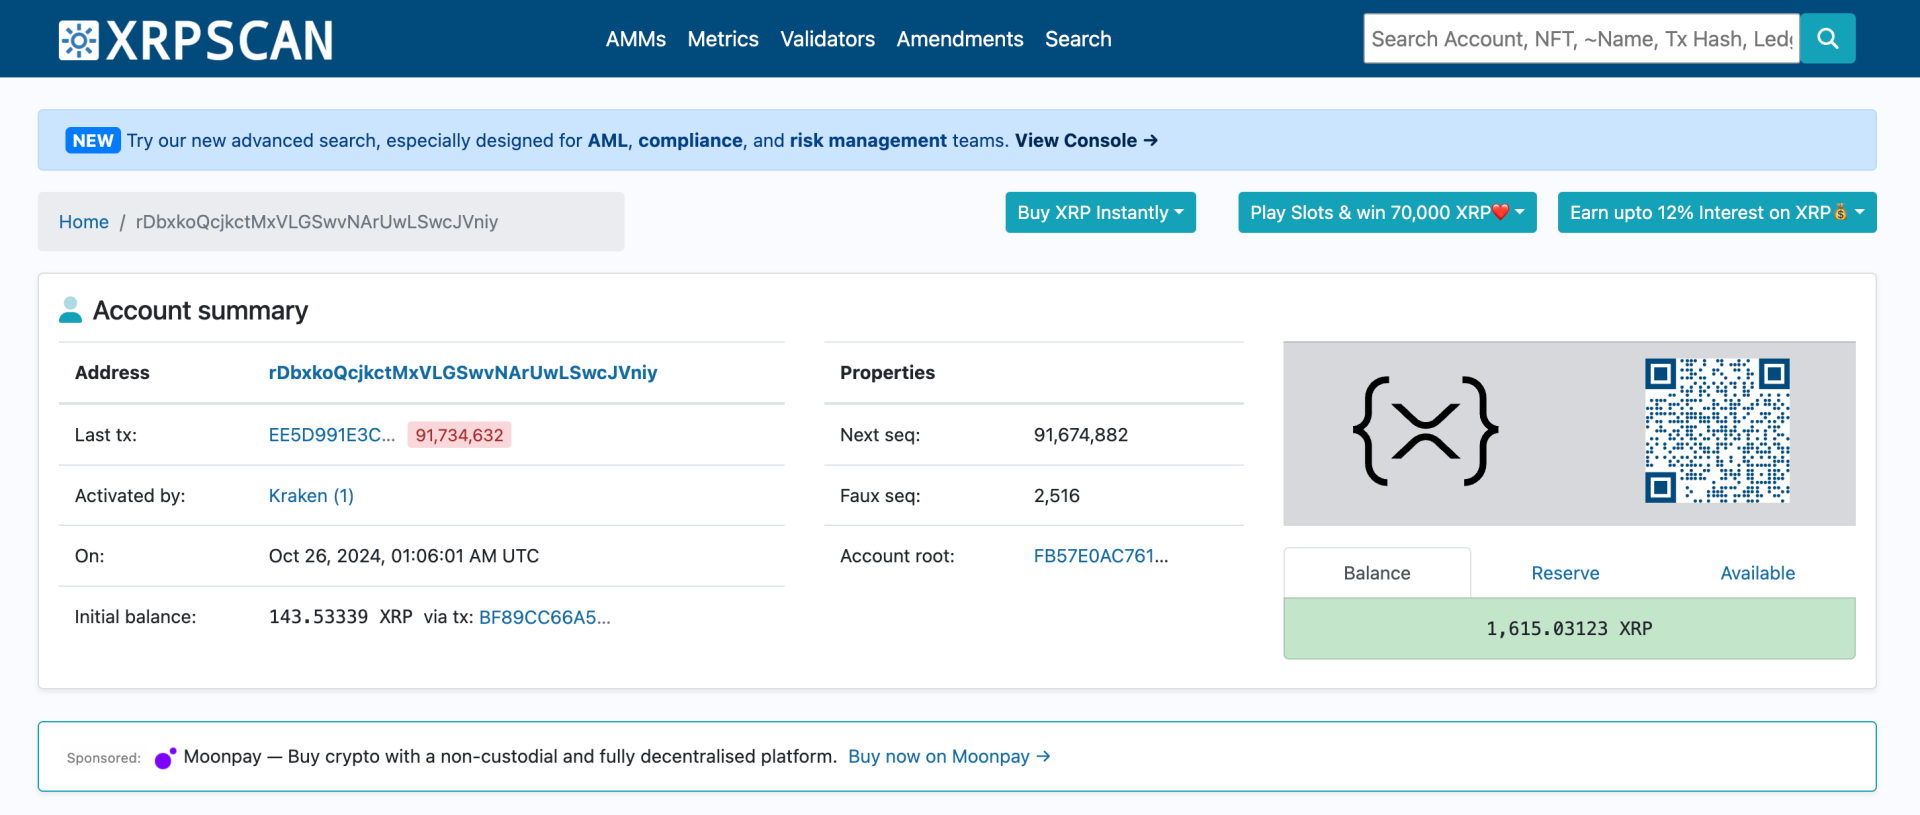Screen dimensions: 1920x815
Task: Open the AMMs menu item
Action: (635, 39)
